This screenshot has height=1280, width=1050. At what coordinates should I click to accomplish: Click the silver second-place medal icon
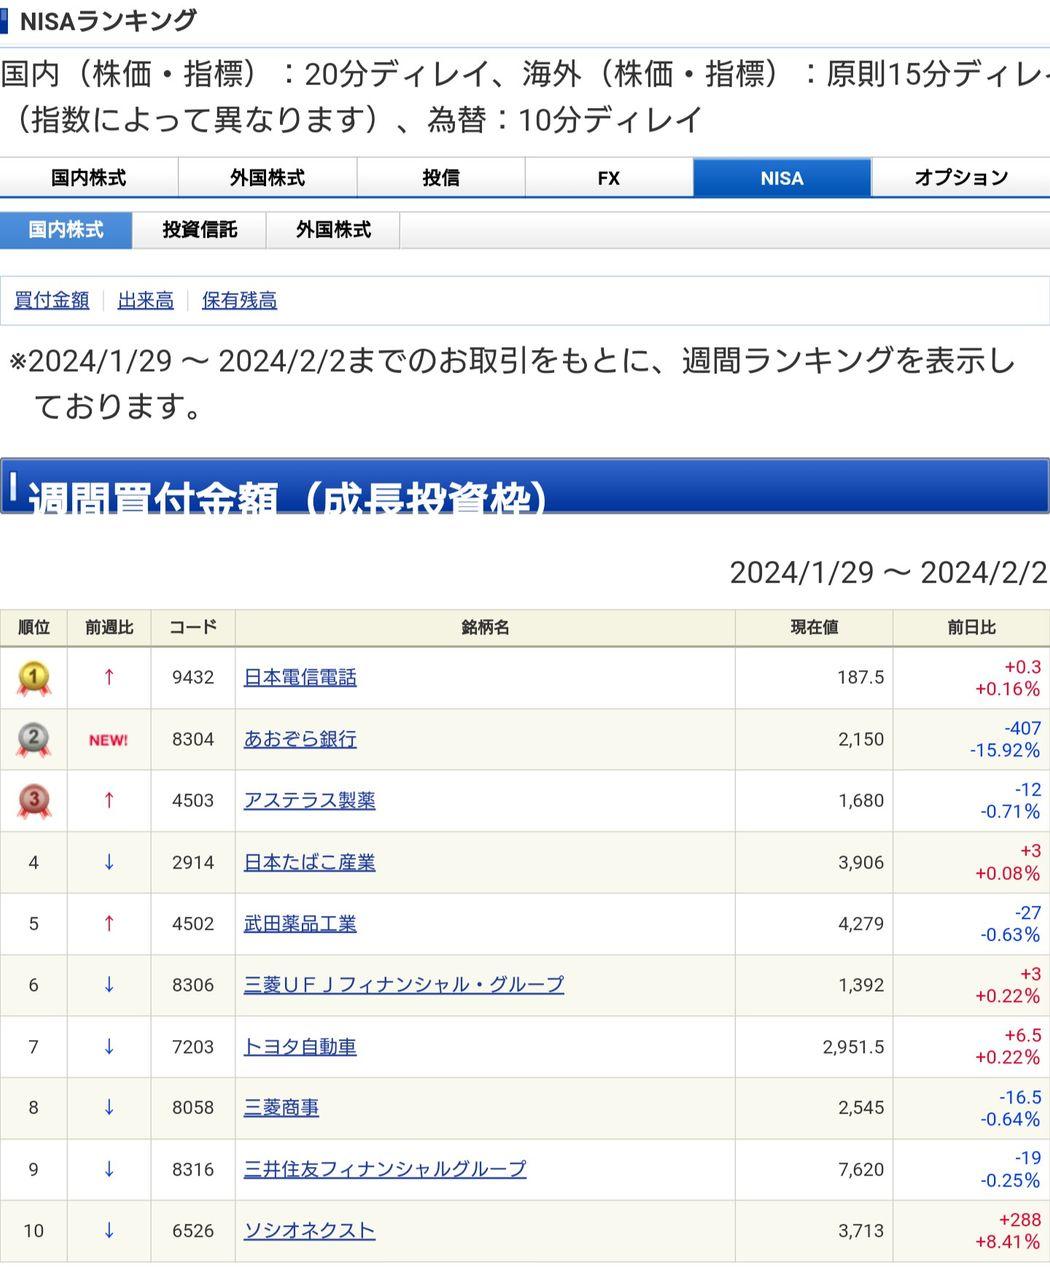pos(33,739)
